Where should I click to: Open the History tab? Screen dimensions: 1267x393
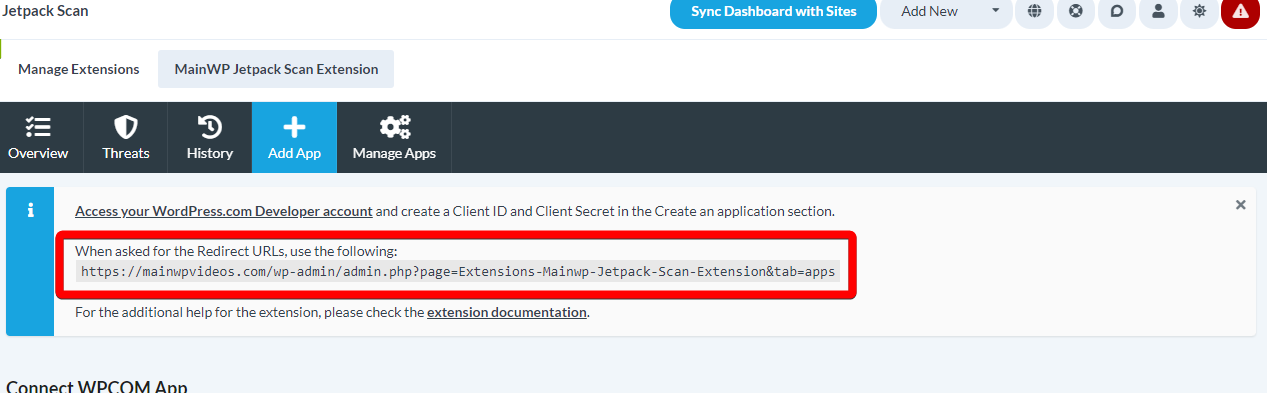pos(210,137)
